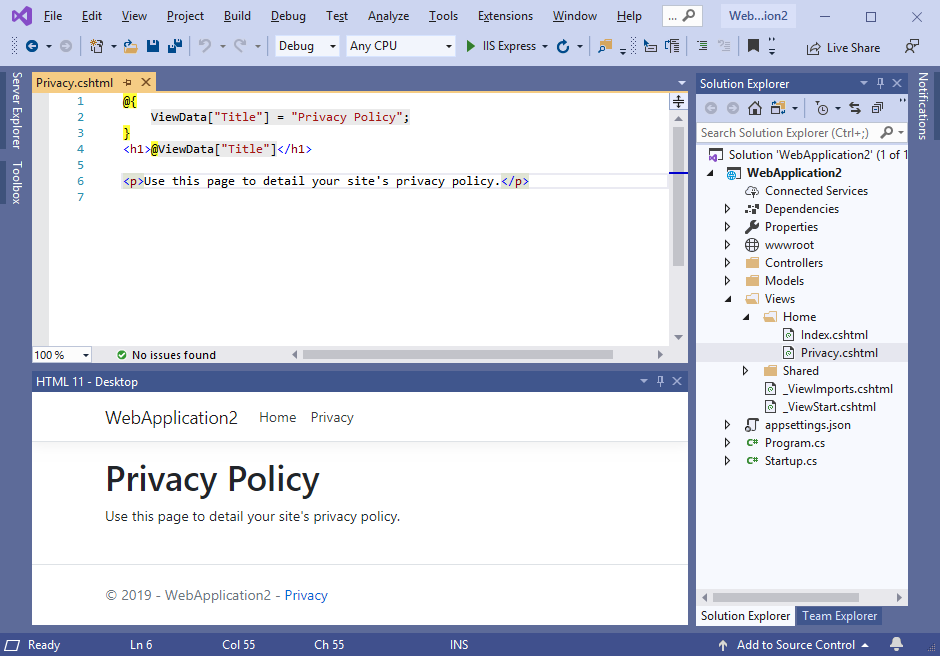
Task: Collapse the Views folder in tree
Action: (x=728, y=299)
